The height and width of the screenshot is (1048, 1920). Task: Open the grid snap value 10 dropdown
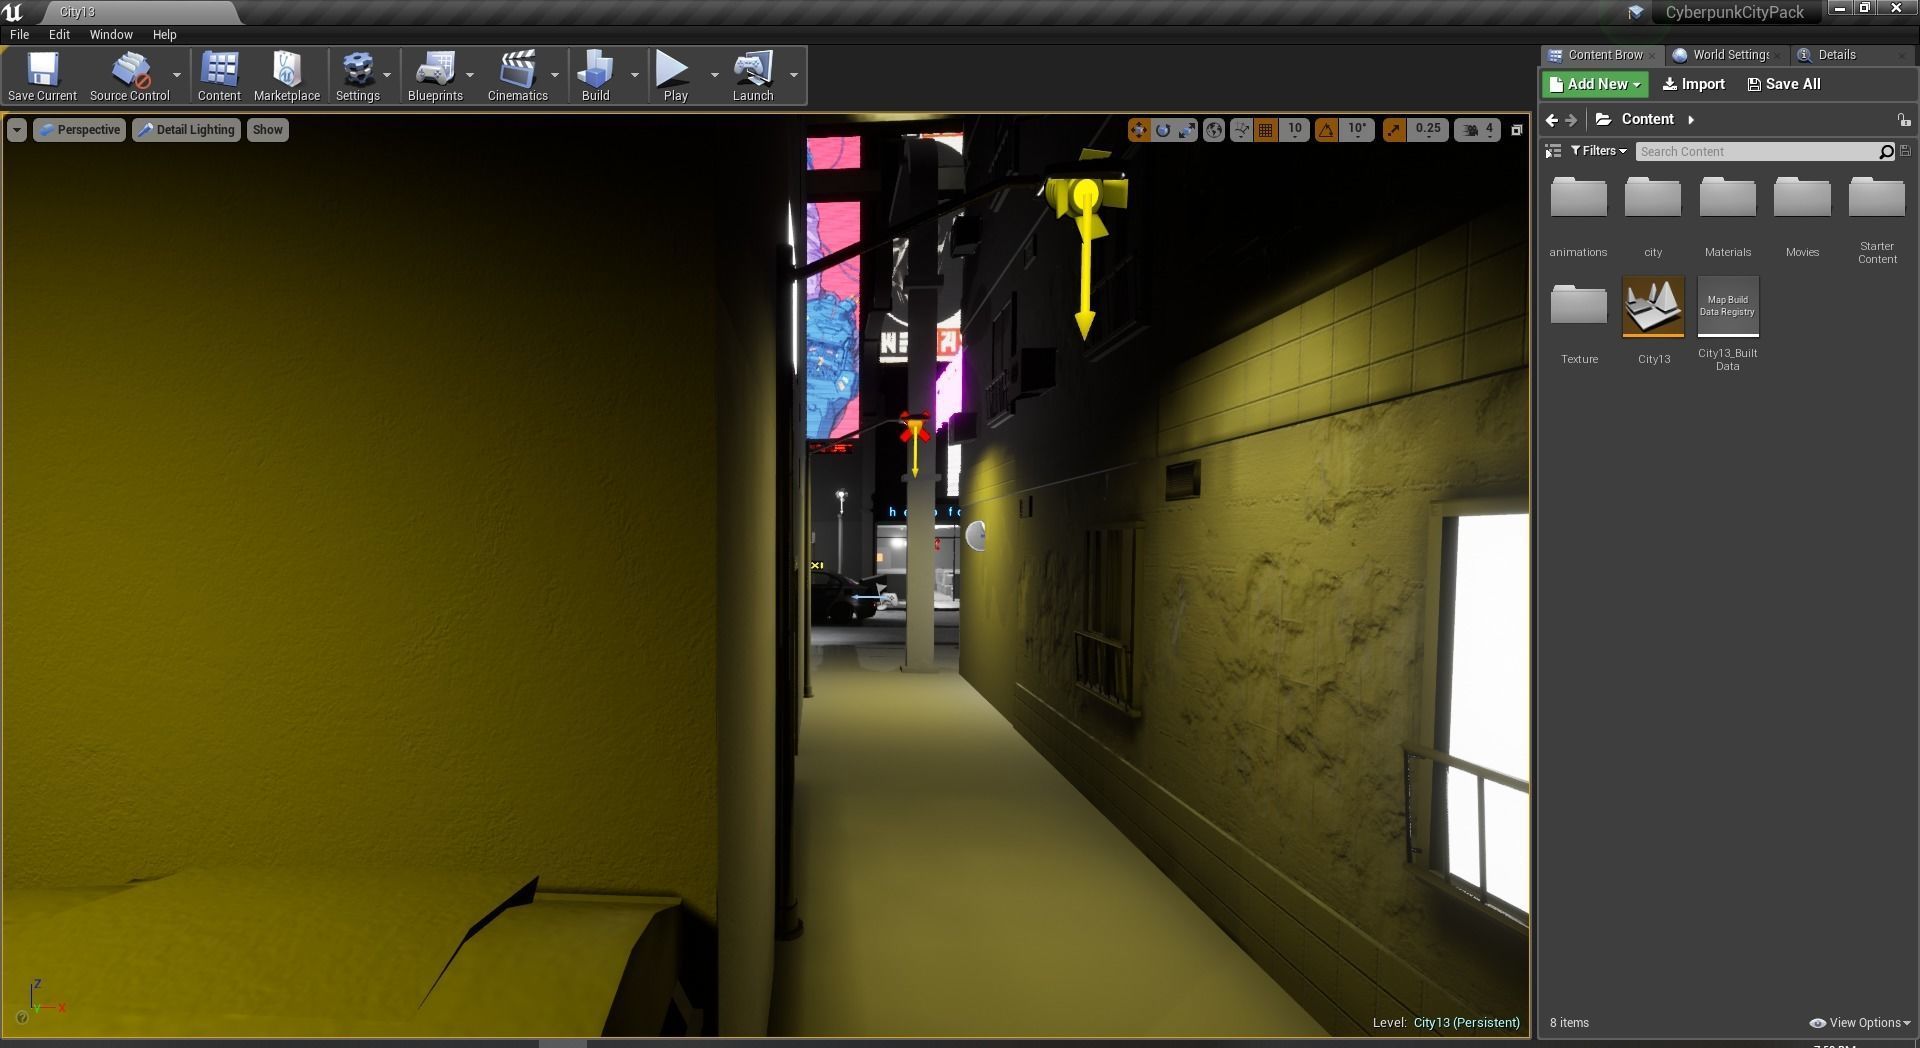1295,130
